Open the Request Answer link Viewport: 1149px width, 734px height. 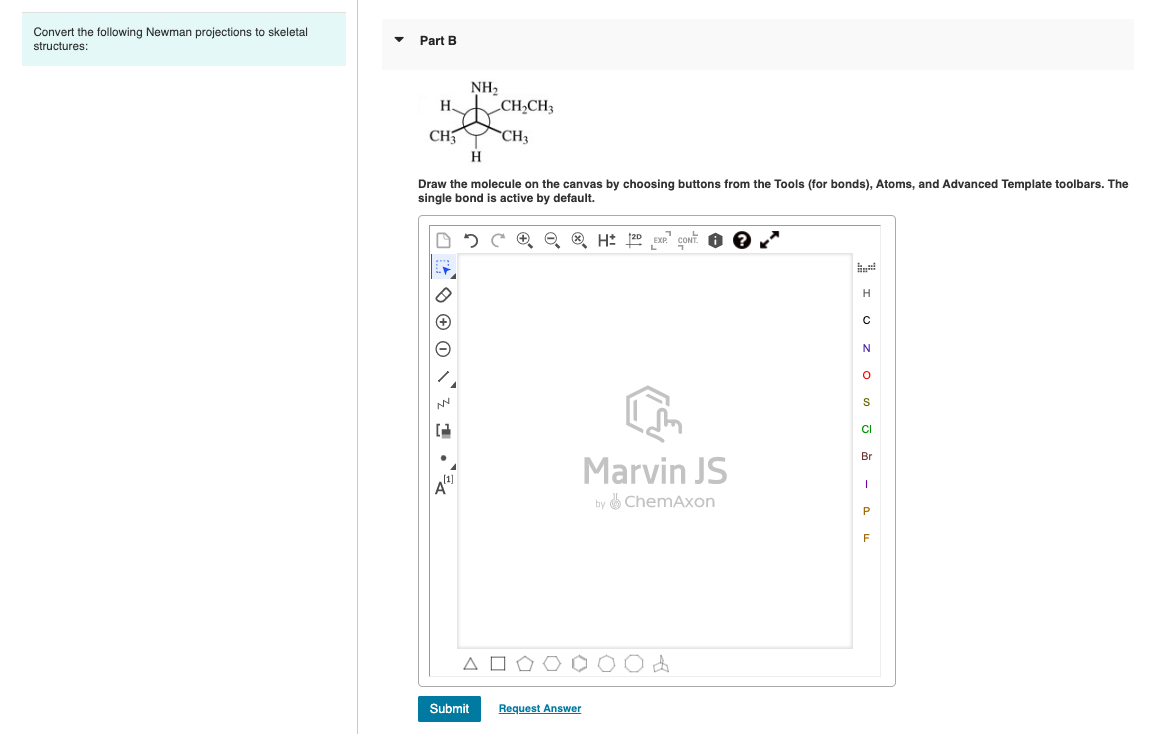[539, 708]
